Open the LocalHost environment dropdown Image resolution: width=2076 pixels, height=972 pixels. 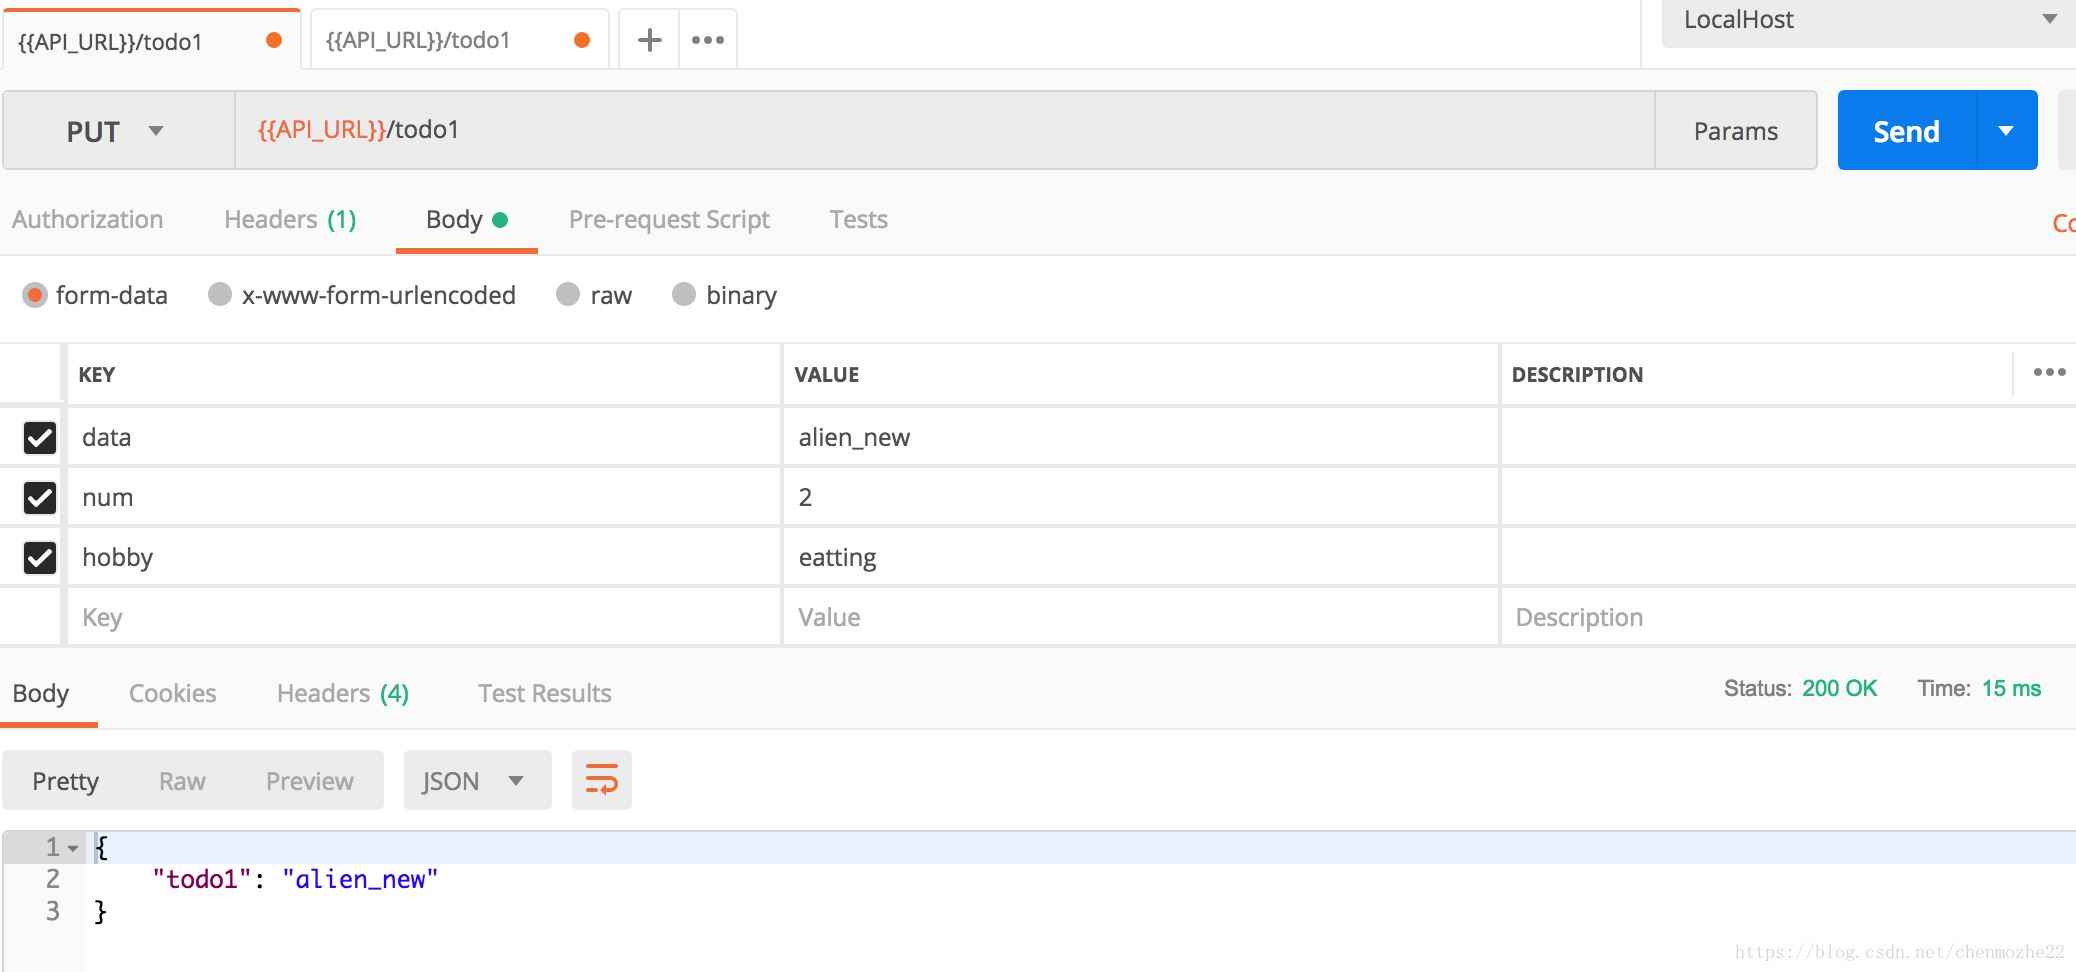click(1866, 20)
